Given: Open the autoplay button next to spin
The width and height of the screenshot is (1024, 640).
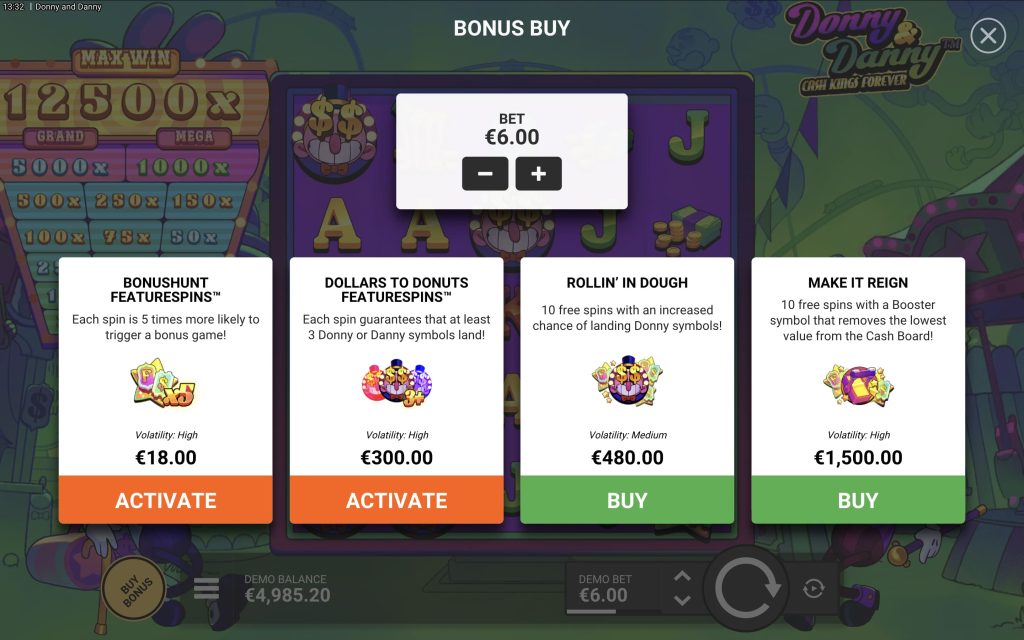Looking at the screenshot, I should point(813,588).
